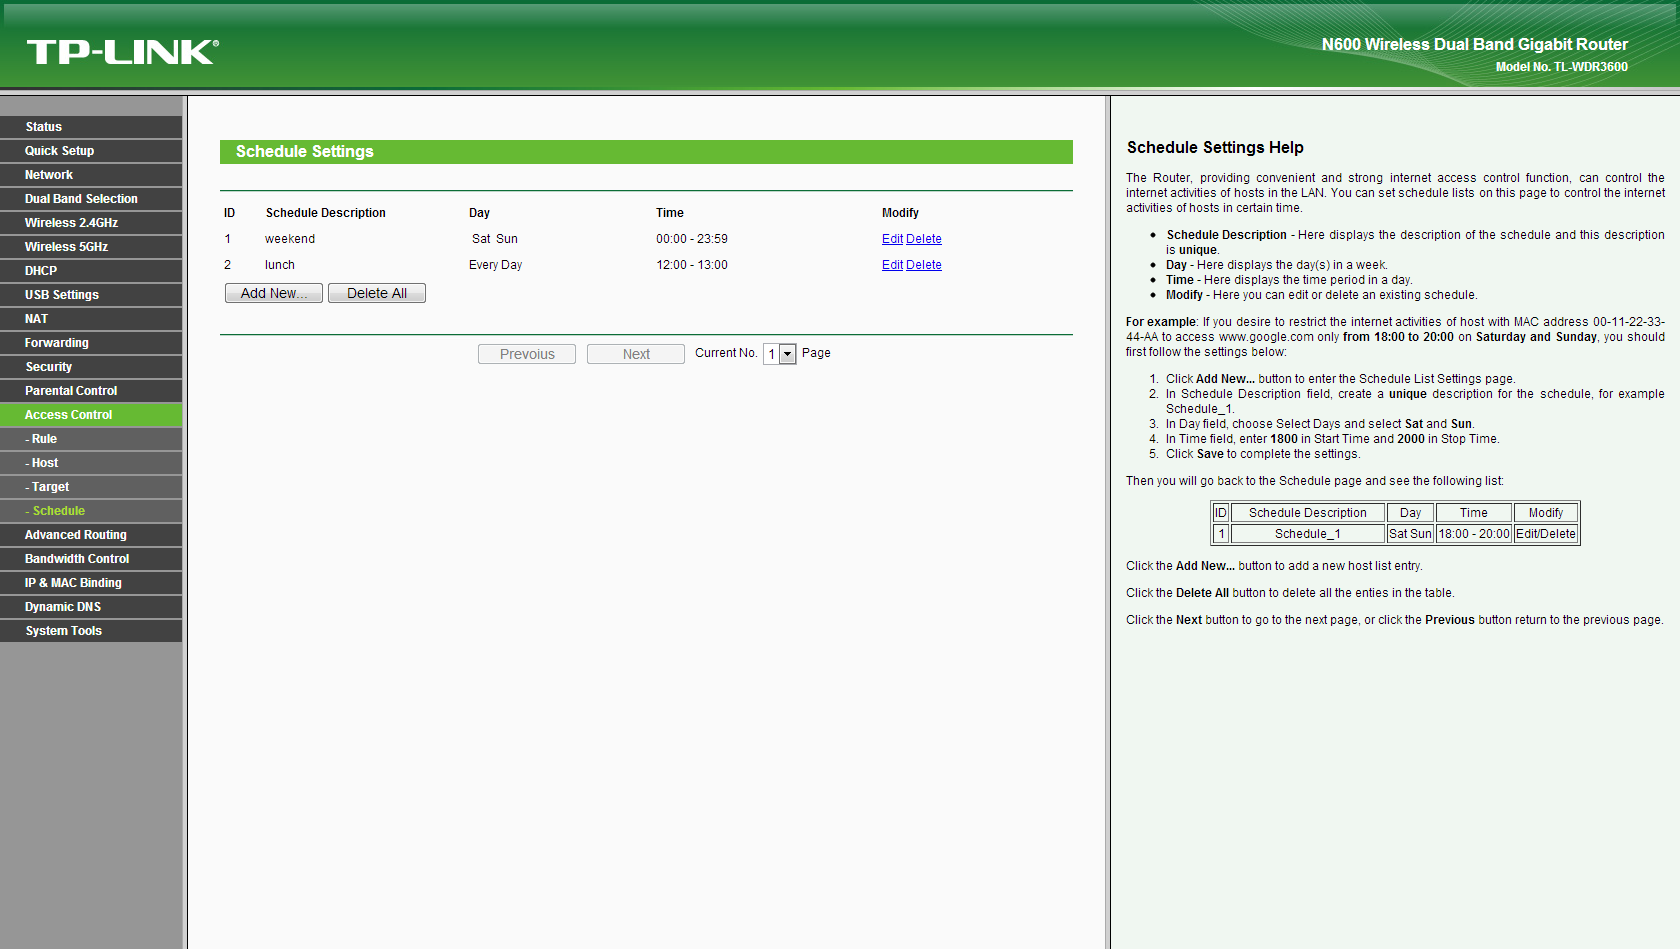Screen dimensions: 1680x949
Task: Click the Prevoius page button
Action: coord(527,354)
